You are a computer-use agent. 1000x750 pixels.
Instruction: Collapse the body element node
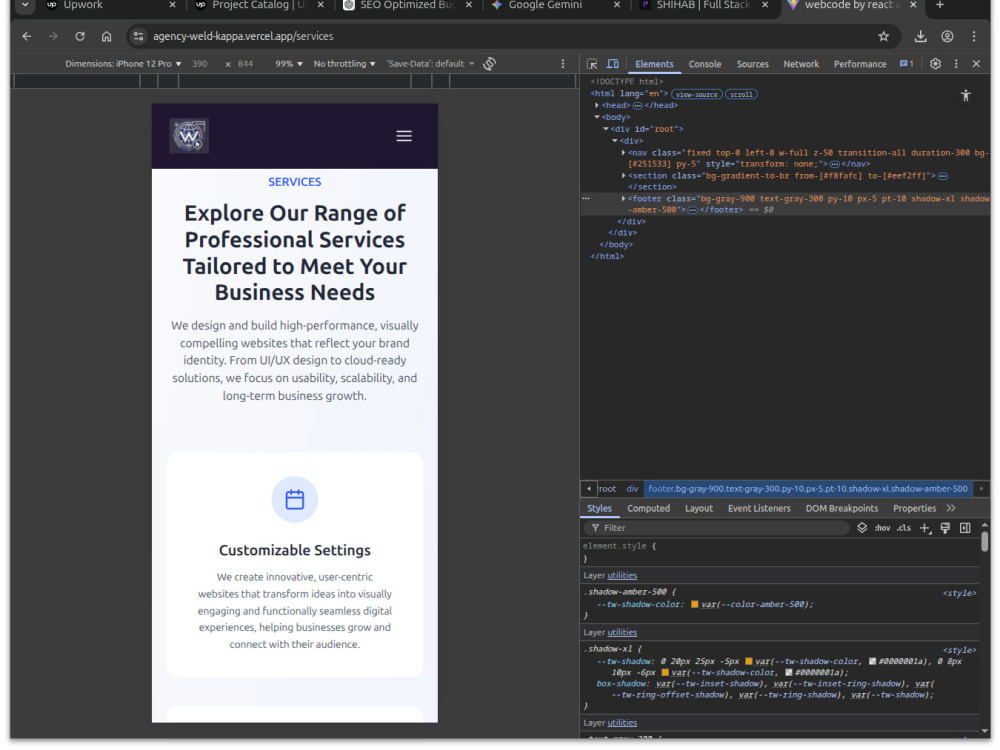pos(597,117)
